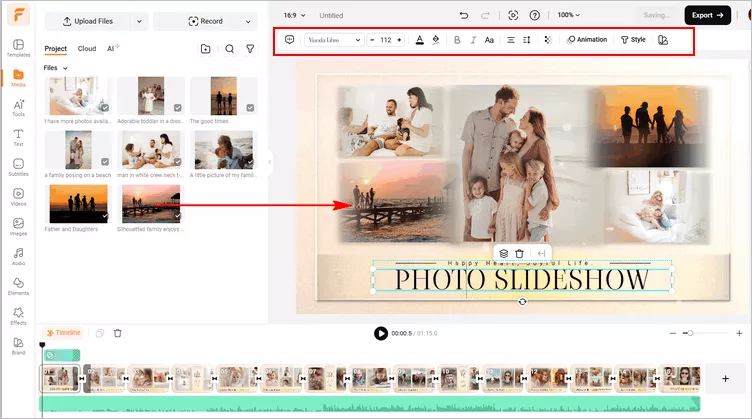The height and width of the screenshot is (419, 752).
Task: Redo the last action
Action: click(485, 15)
